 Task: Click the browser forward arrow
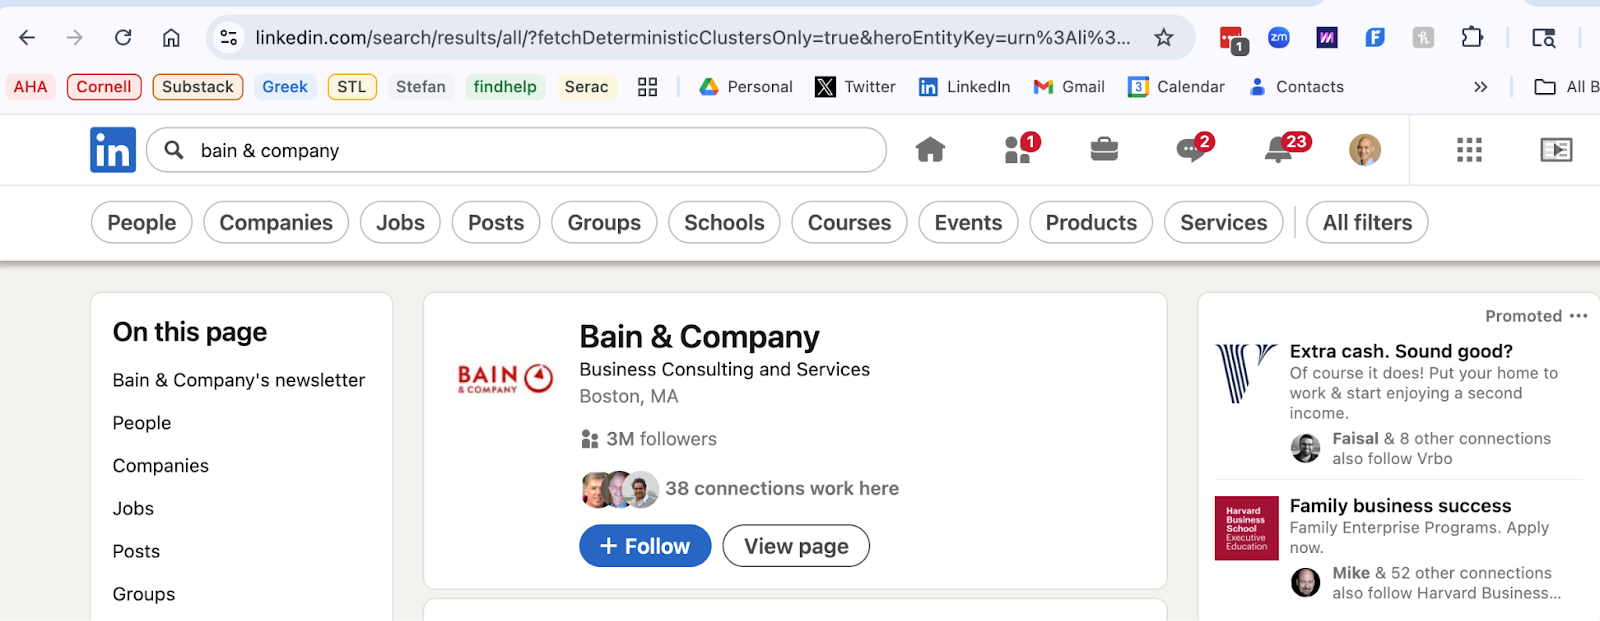click(x=75, y=38)
